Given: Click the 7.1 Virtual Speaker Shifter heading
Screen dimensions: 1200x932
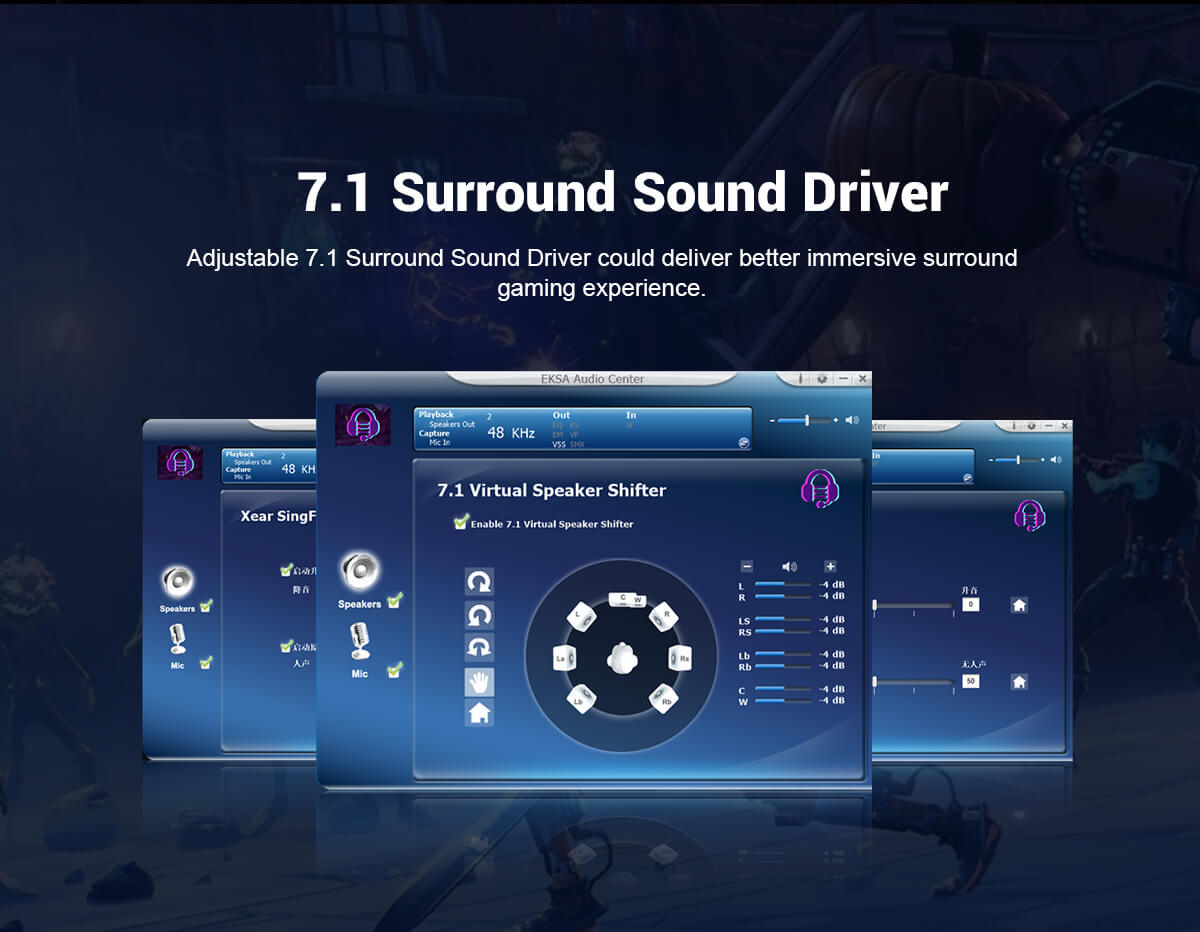Looking at the screenshot, I should point(551,490).
